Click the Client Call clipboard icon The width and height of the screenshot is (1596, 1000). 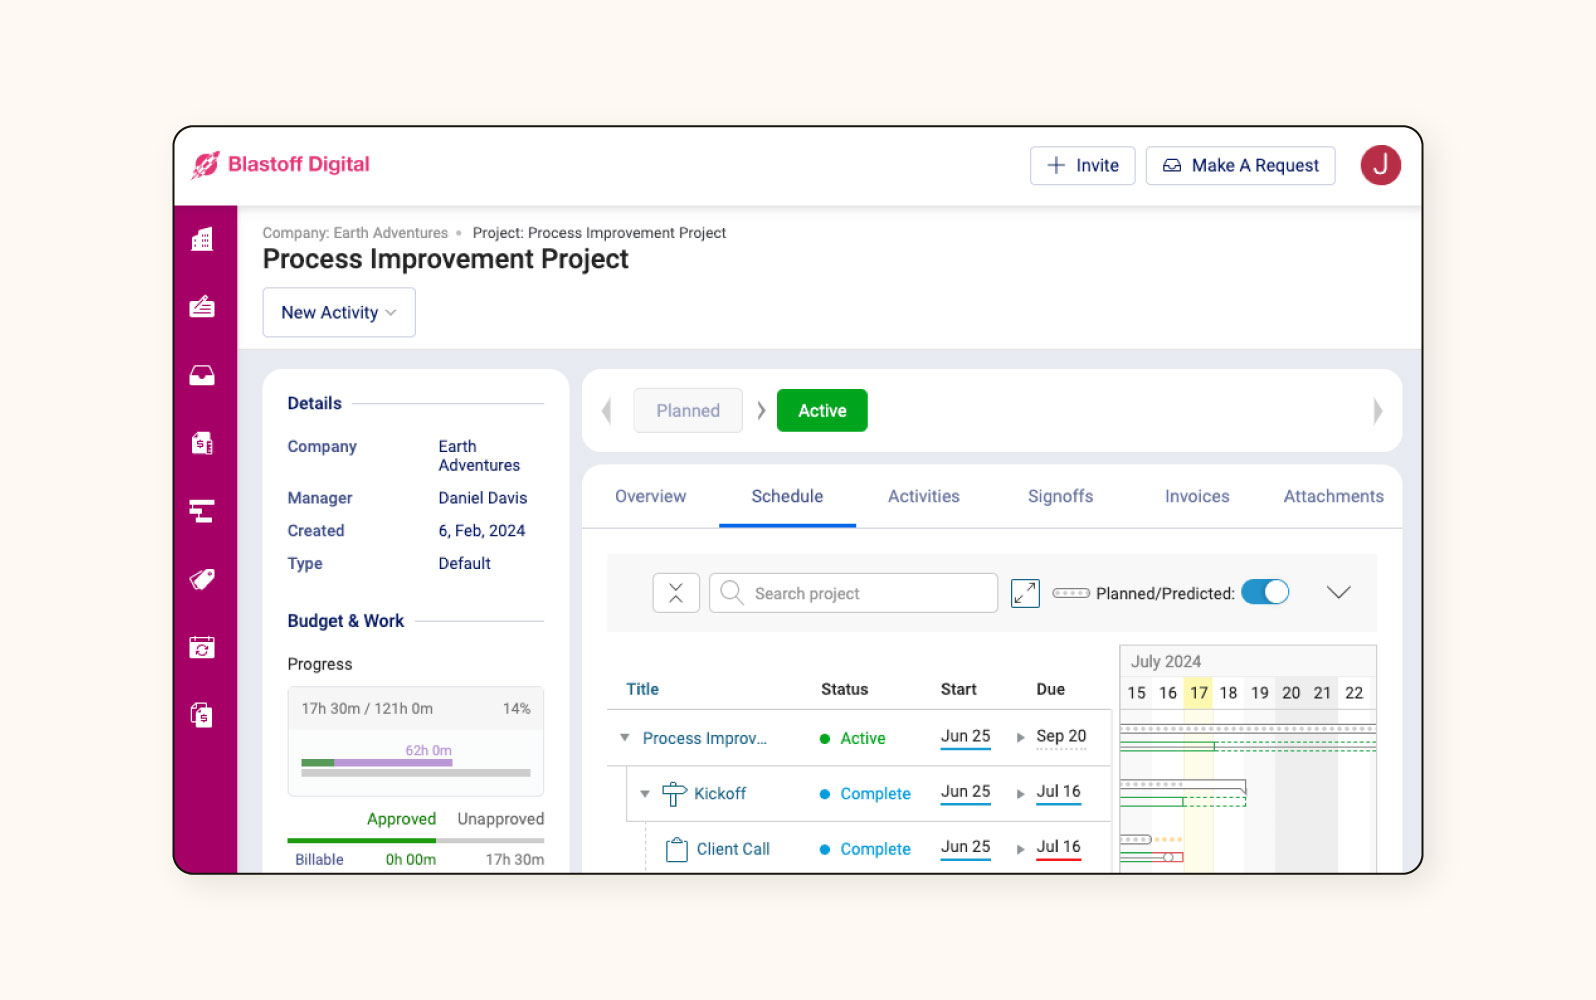(677, 849)
